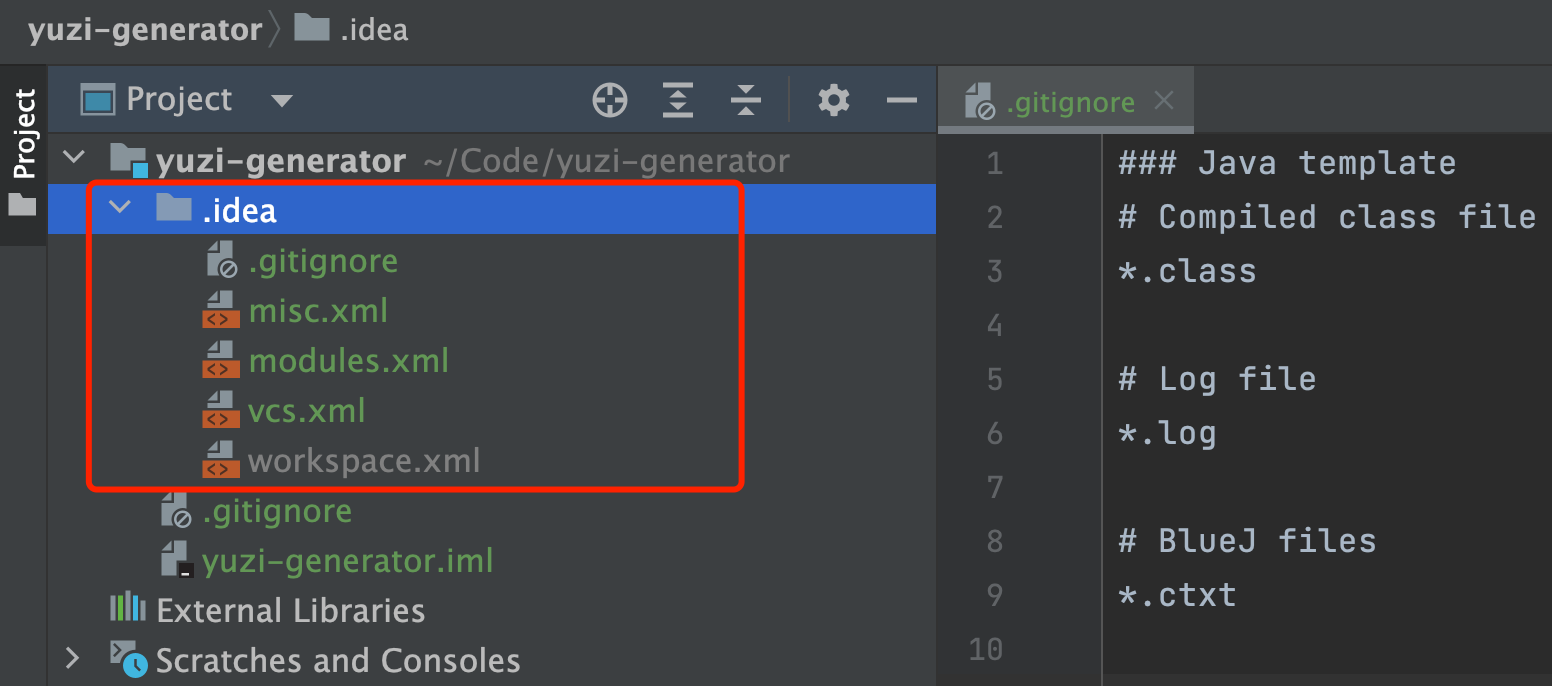Select modules.xml in the project tree
The height and width of the screenshot is (686, 1552).
coord(348,360)
